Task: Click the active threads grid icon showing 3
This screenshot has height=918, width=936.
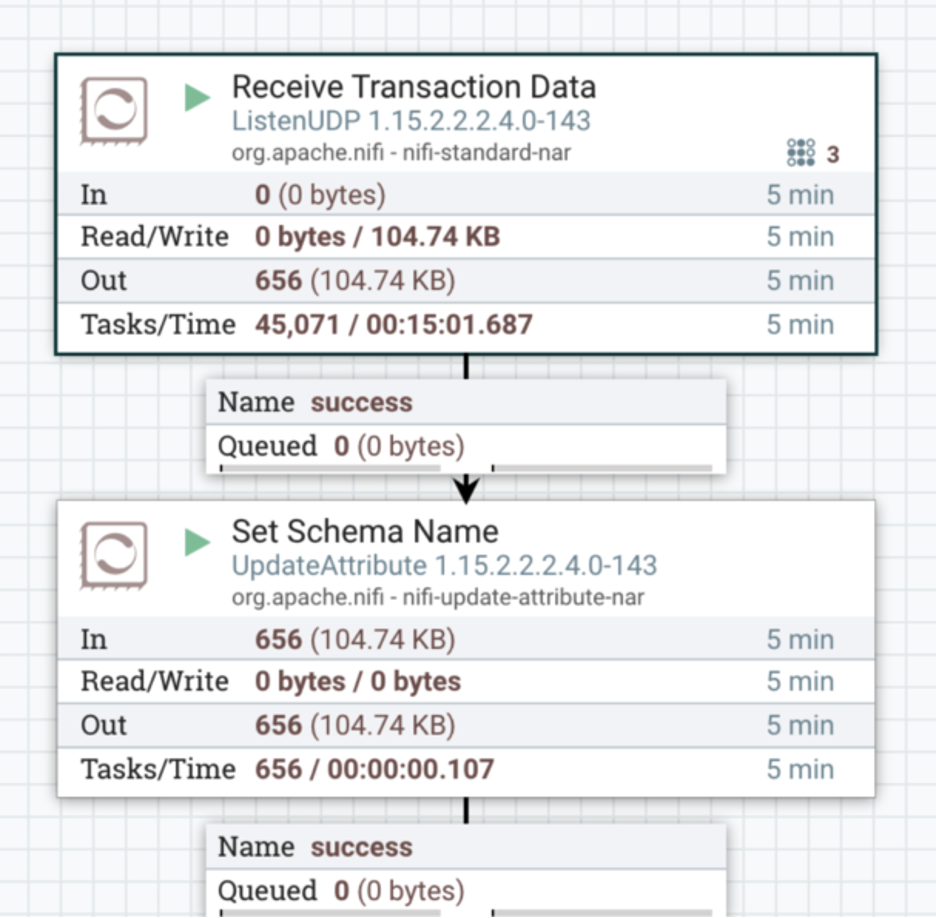Action: [800, 153]
